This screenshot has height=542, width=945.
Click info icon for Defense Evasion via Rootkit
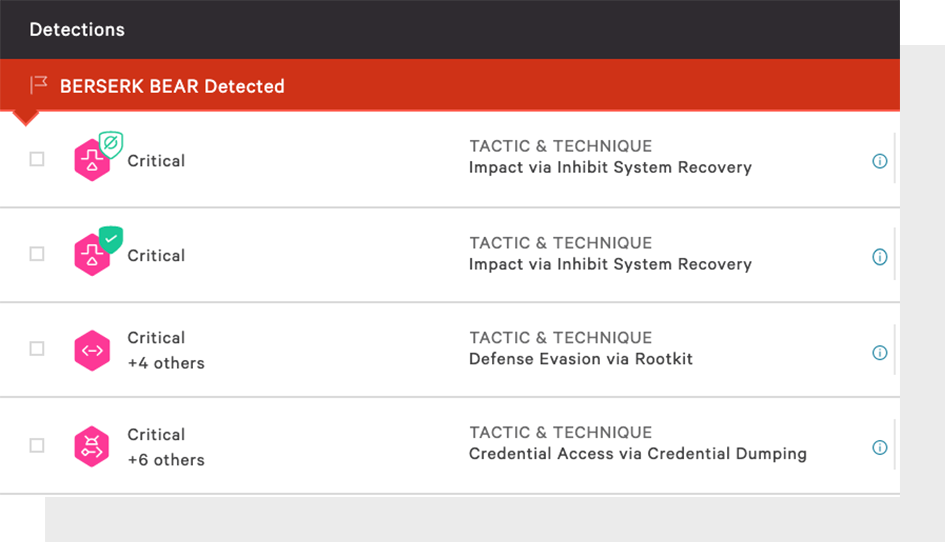880,353
